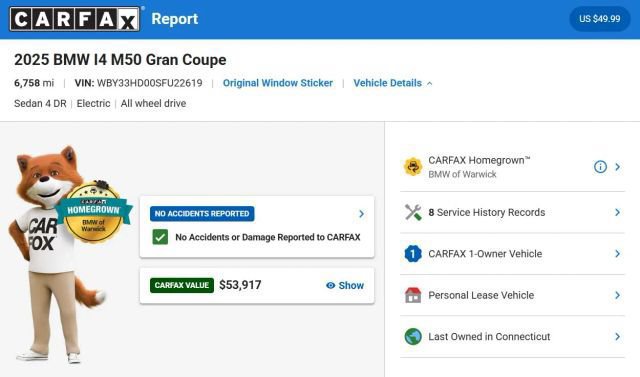Click the Homegrown gold medal on fox

tap(93, 212)
